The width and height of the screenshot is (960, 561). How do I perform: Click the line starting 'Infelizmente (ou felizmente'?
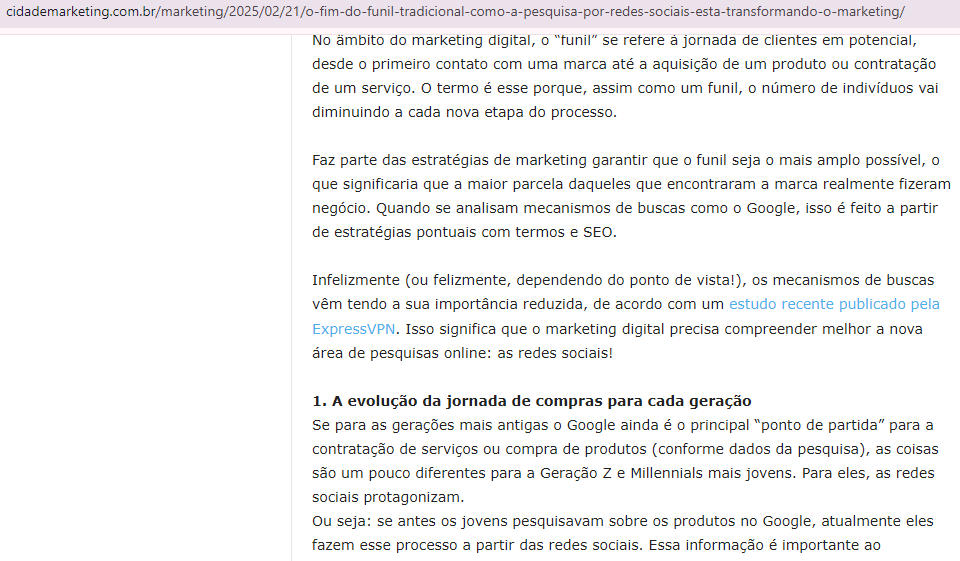(x=623, y=280)
